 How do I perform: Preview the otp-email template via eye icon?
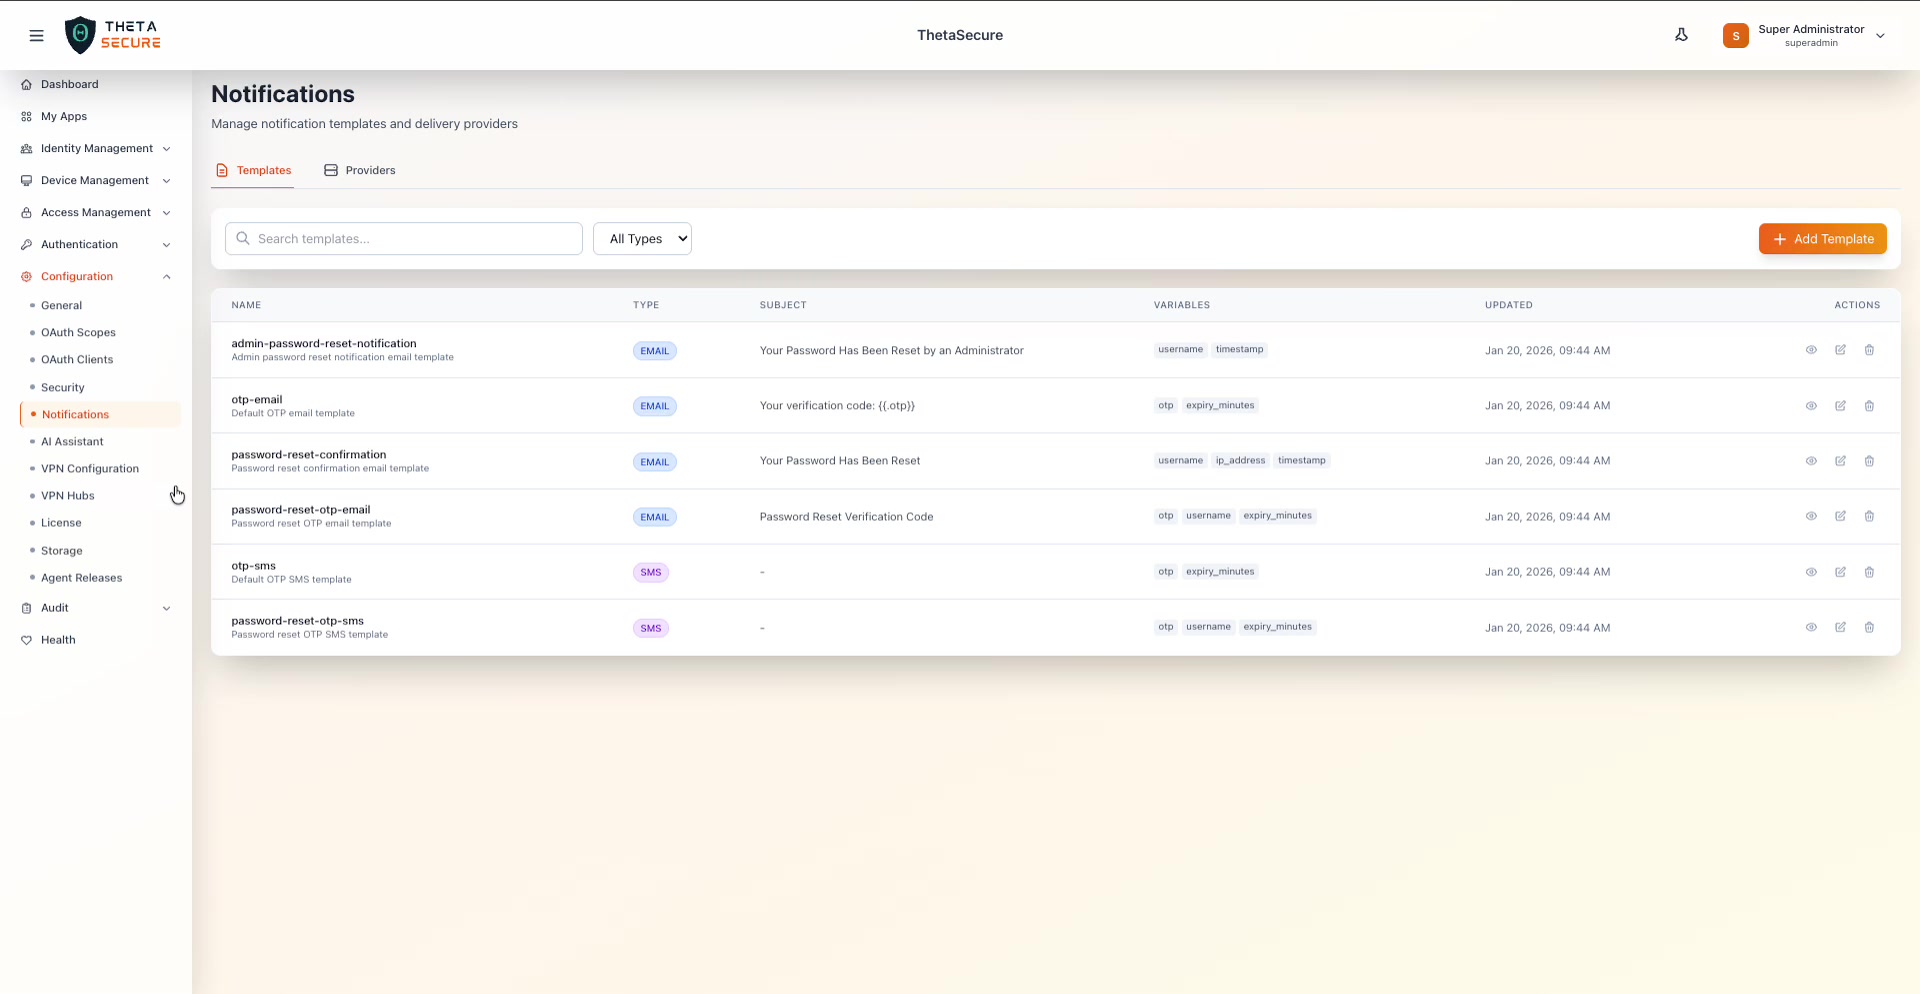pyautogui.click(x=1812, y=406)
